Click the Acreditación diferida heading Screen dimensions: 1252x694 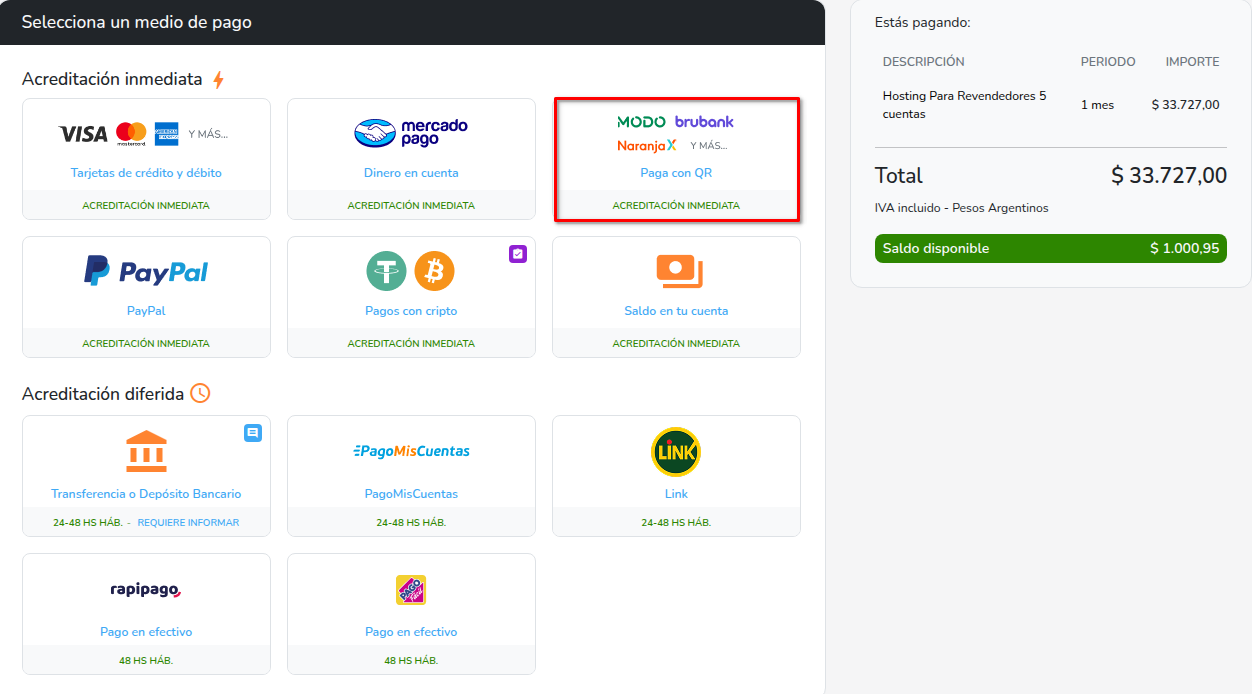pos(103,394)
